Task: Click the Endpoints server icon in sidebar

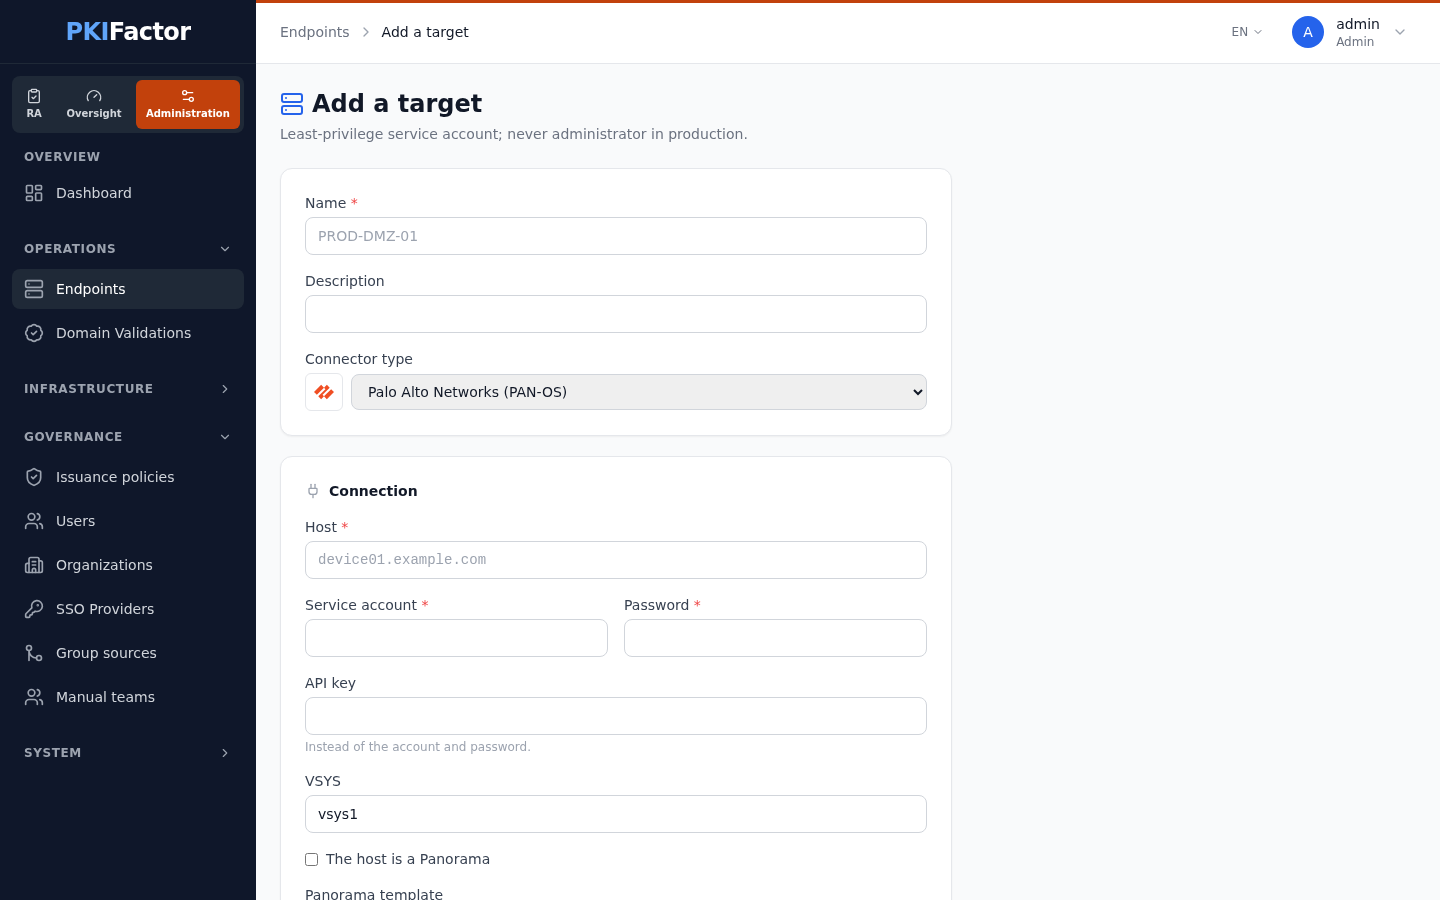Action: (34, 289)
